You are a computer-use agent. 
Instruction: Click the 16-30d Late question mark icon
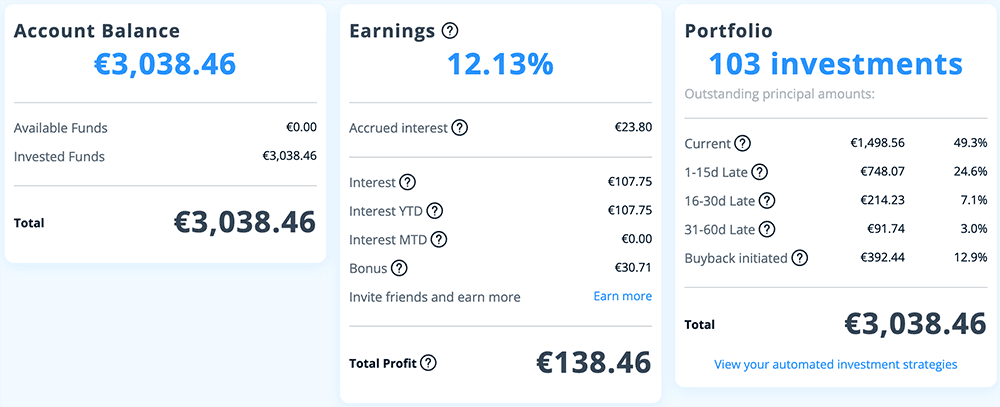[766, 201]
